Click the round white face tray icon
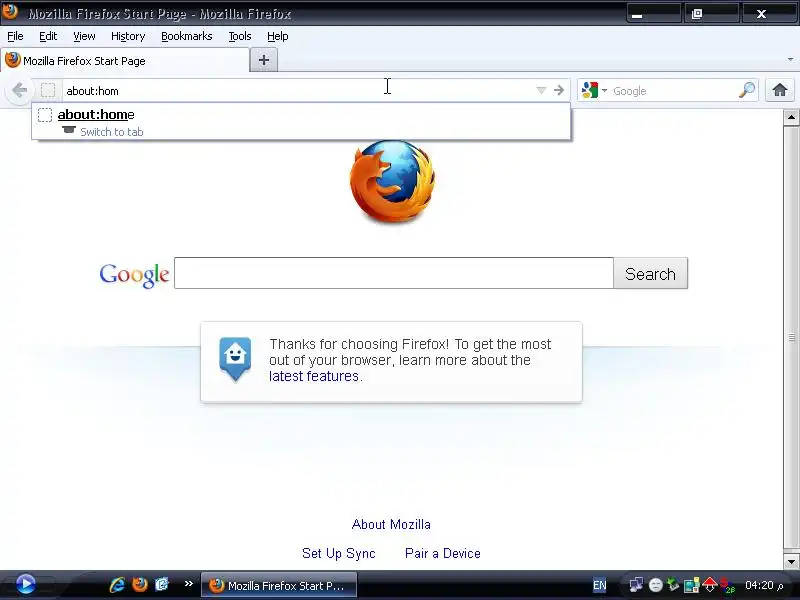Viewport: 800px width, 600px height. click(x=656, y=585)
